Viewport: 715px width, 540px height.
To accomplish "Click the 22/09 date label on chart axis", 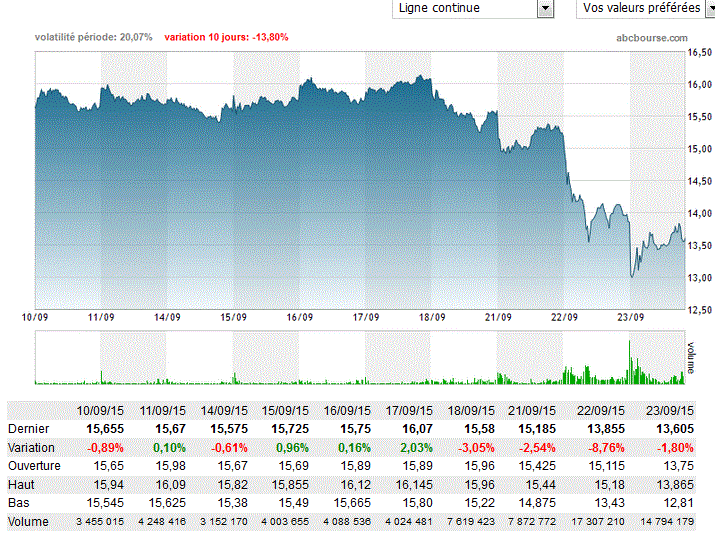I will coord(564,317).
